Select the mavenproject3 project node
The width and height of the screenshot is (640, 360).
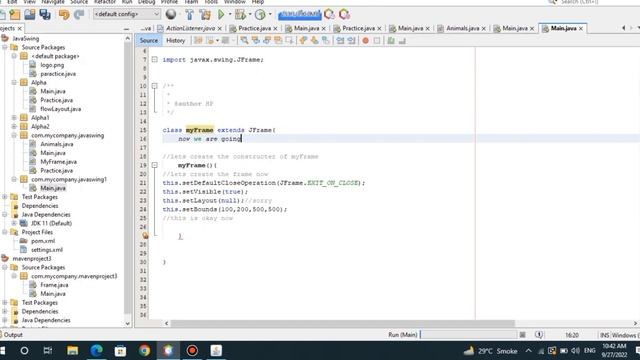click(x=32, y=258)
